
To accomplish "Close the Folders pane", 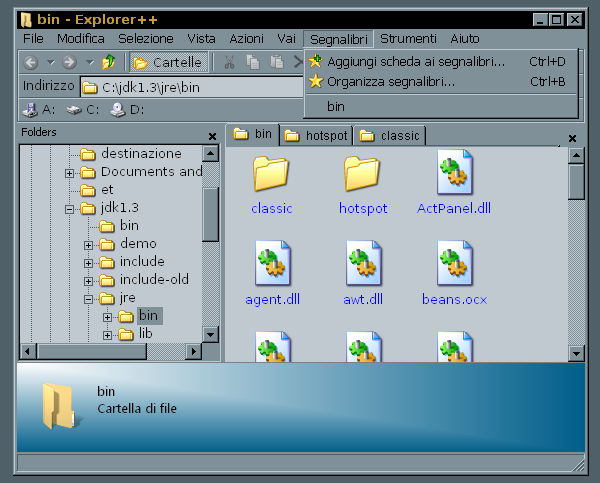I will pyautogui.click(x=212, y=136).
